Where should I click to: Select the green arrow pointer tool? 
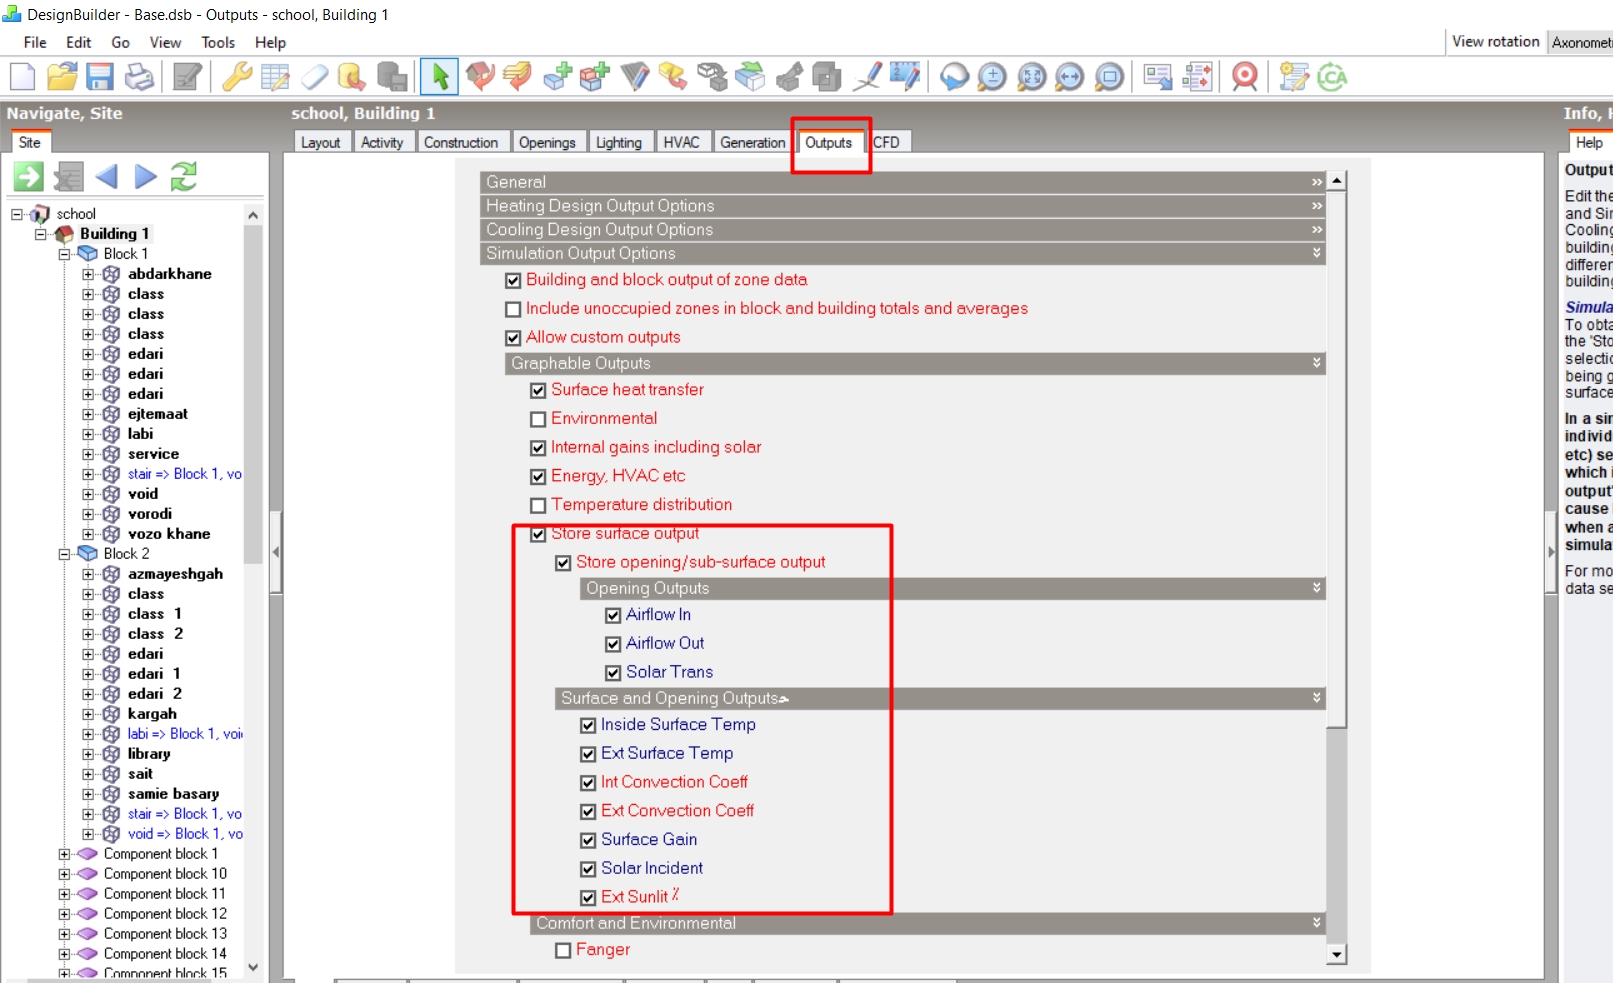coord(440,77)
